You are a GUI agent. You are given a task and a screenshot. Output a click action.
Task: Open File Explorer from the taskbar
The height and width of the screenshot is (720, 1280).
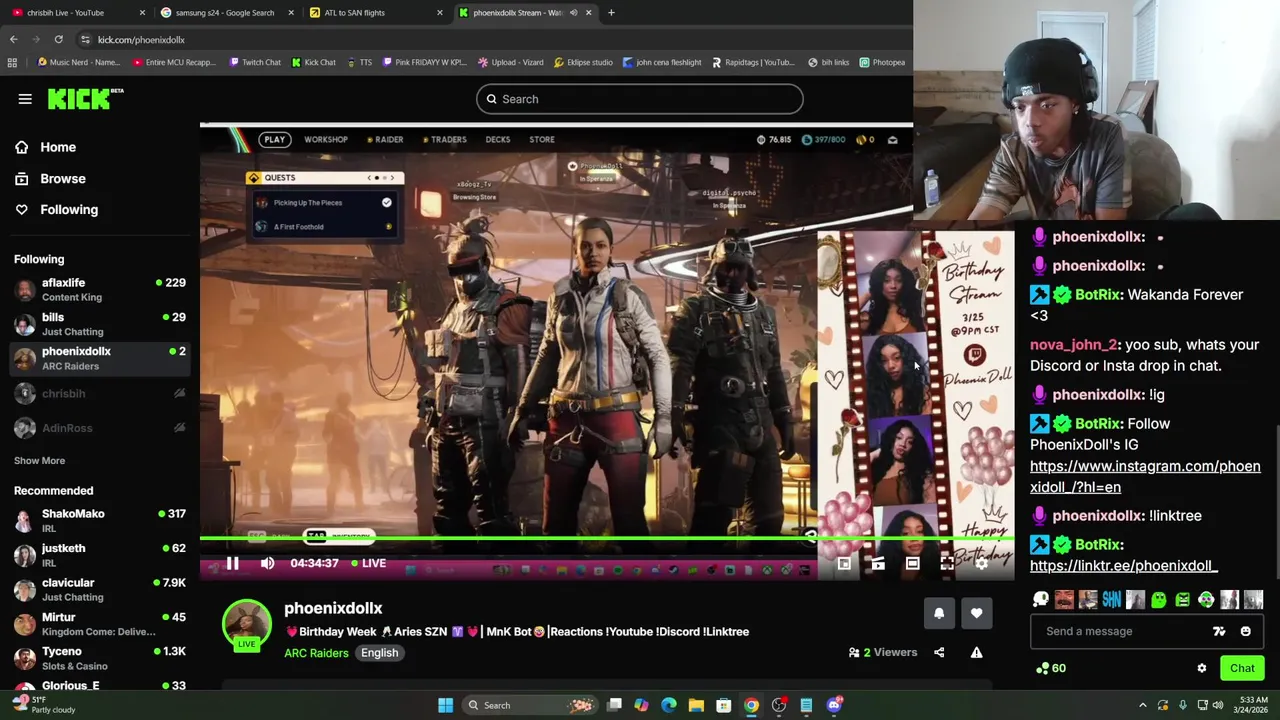tap(696, 705)
